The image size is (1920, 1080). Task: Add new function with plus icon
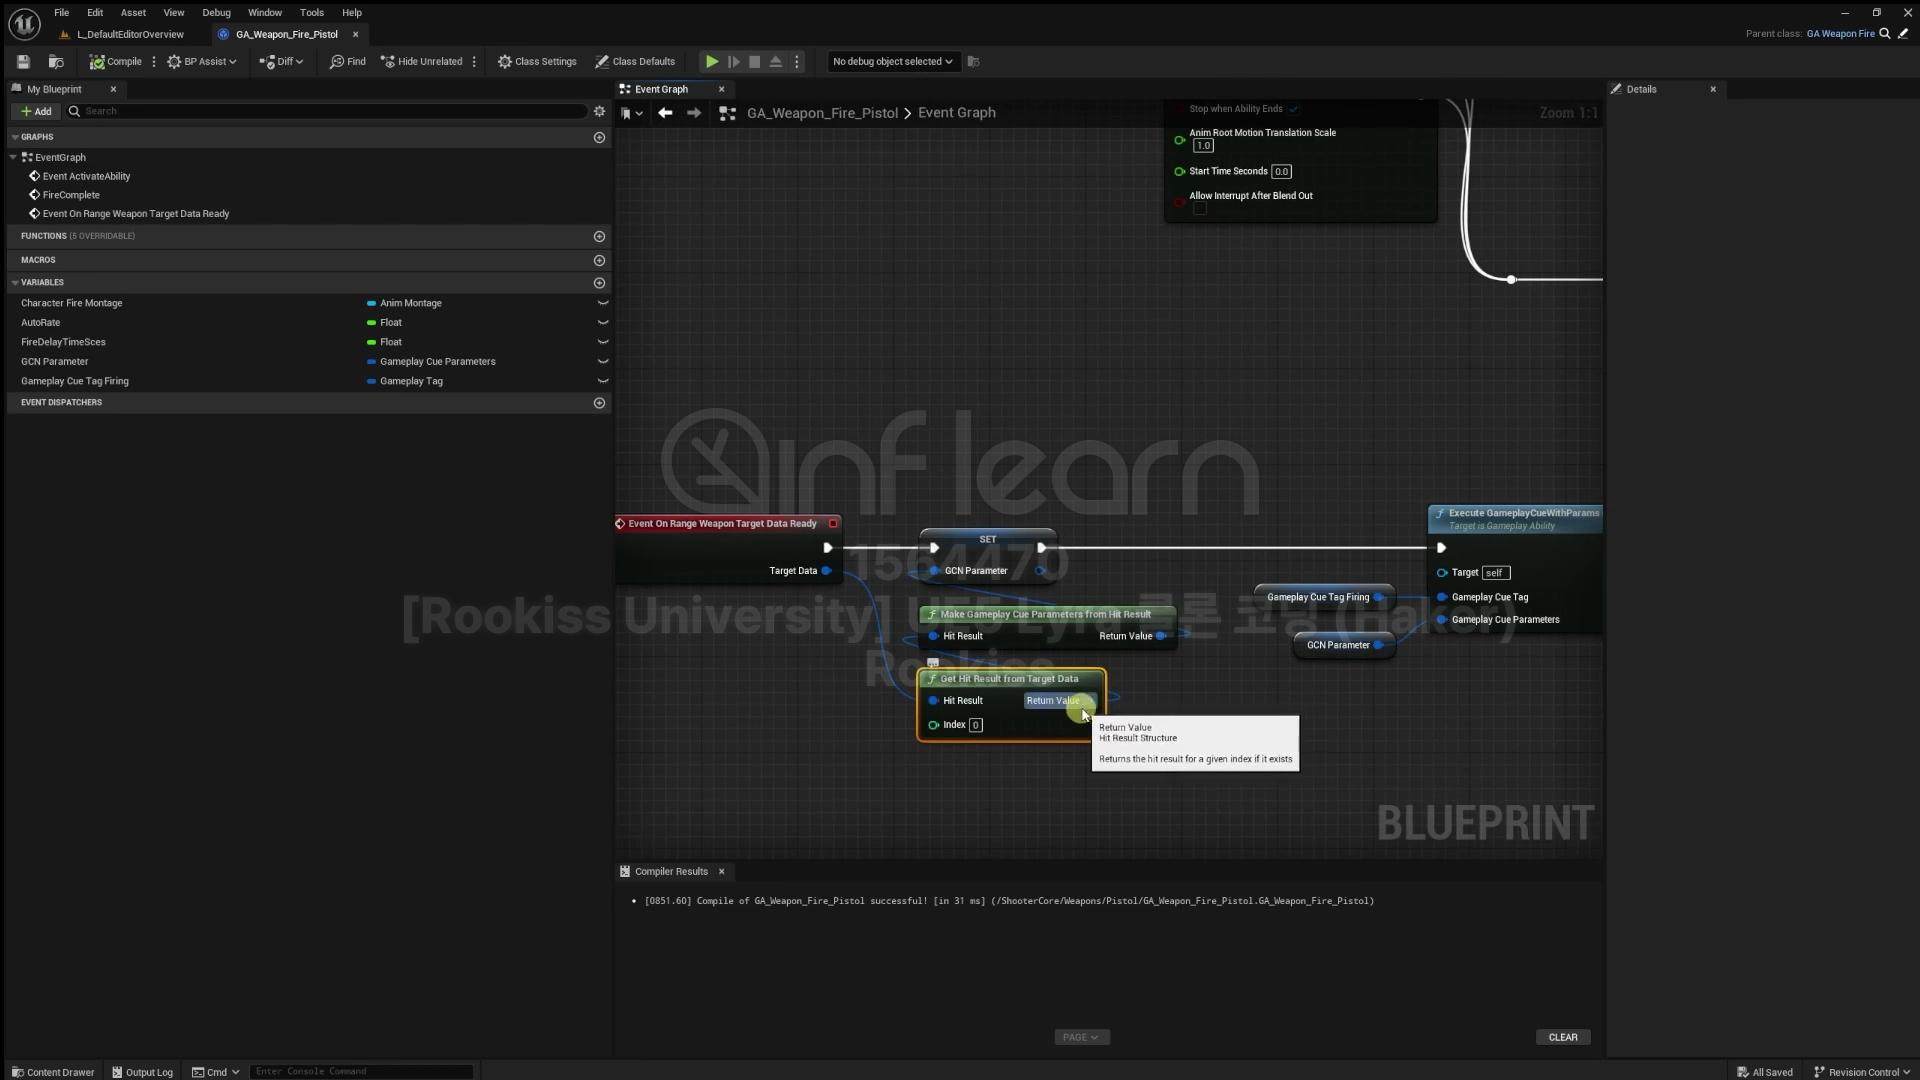tap(599, 237)
